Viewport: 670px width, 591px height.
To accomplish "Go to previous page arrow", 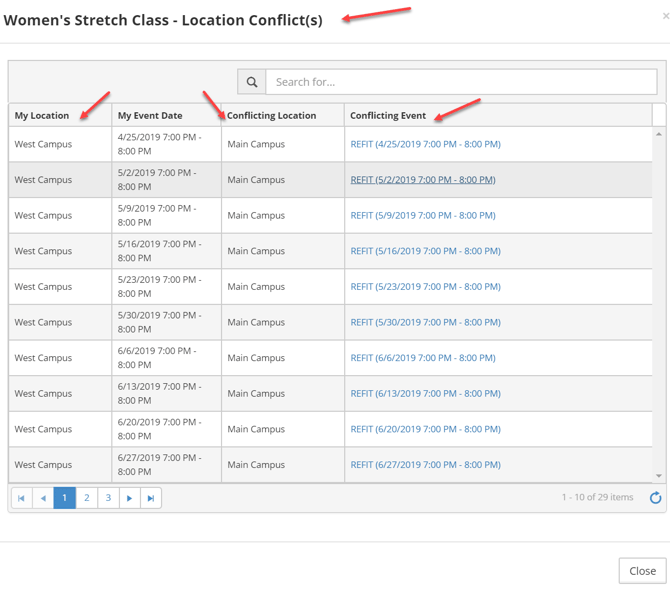I will 43,498.
